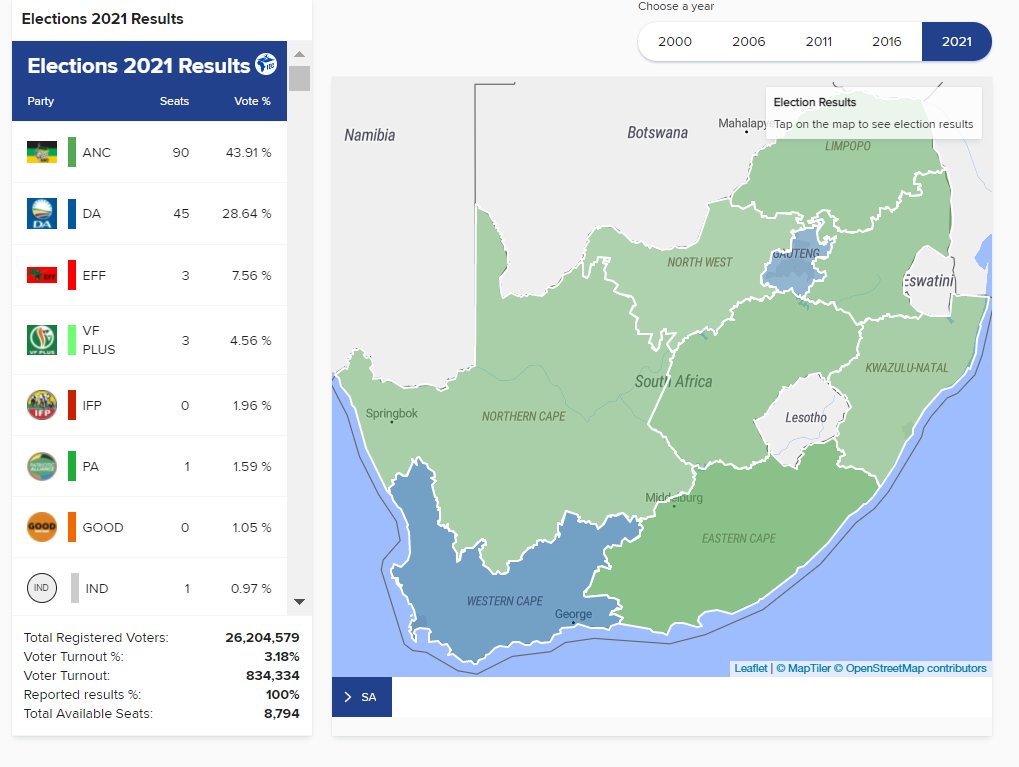
Task: Click the Botswana label on map
Action: tap(657, 133)
